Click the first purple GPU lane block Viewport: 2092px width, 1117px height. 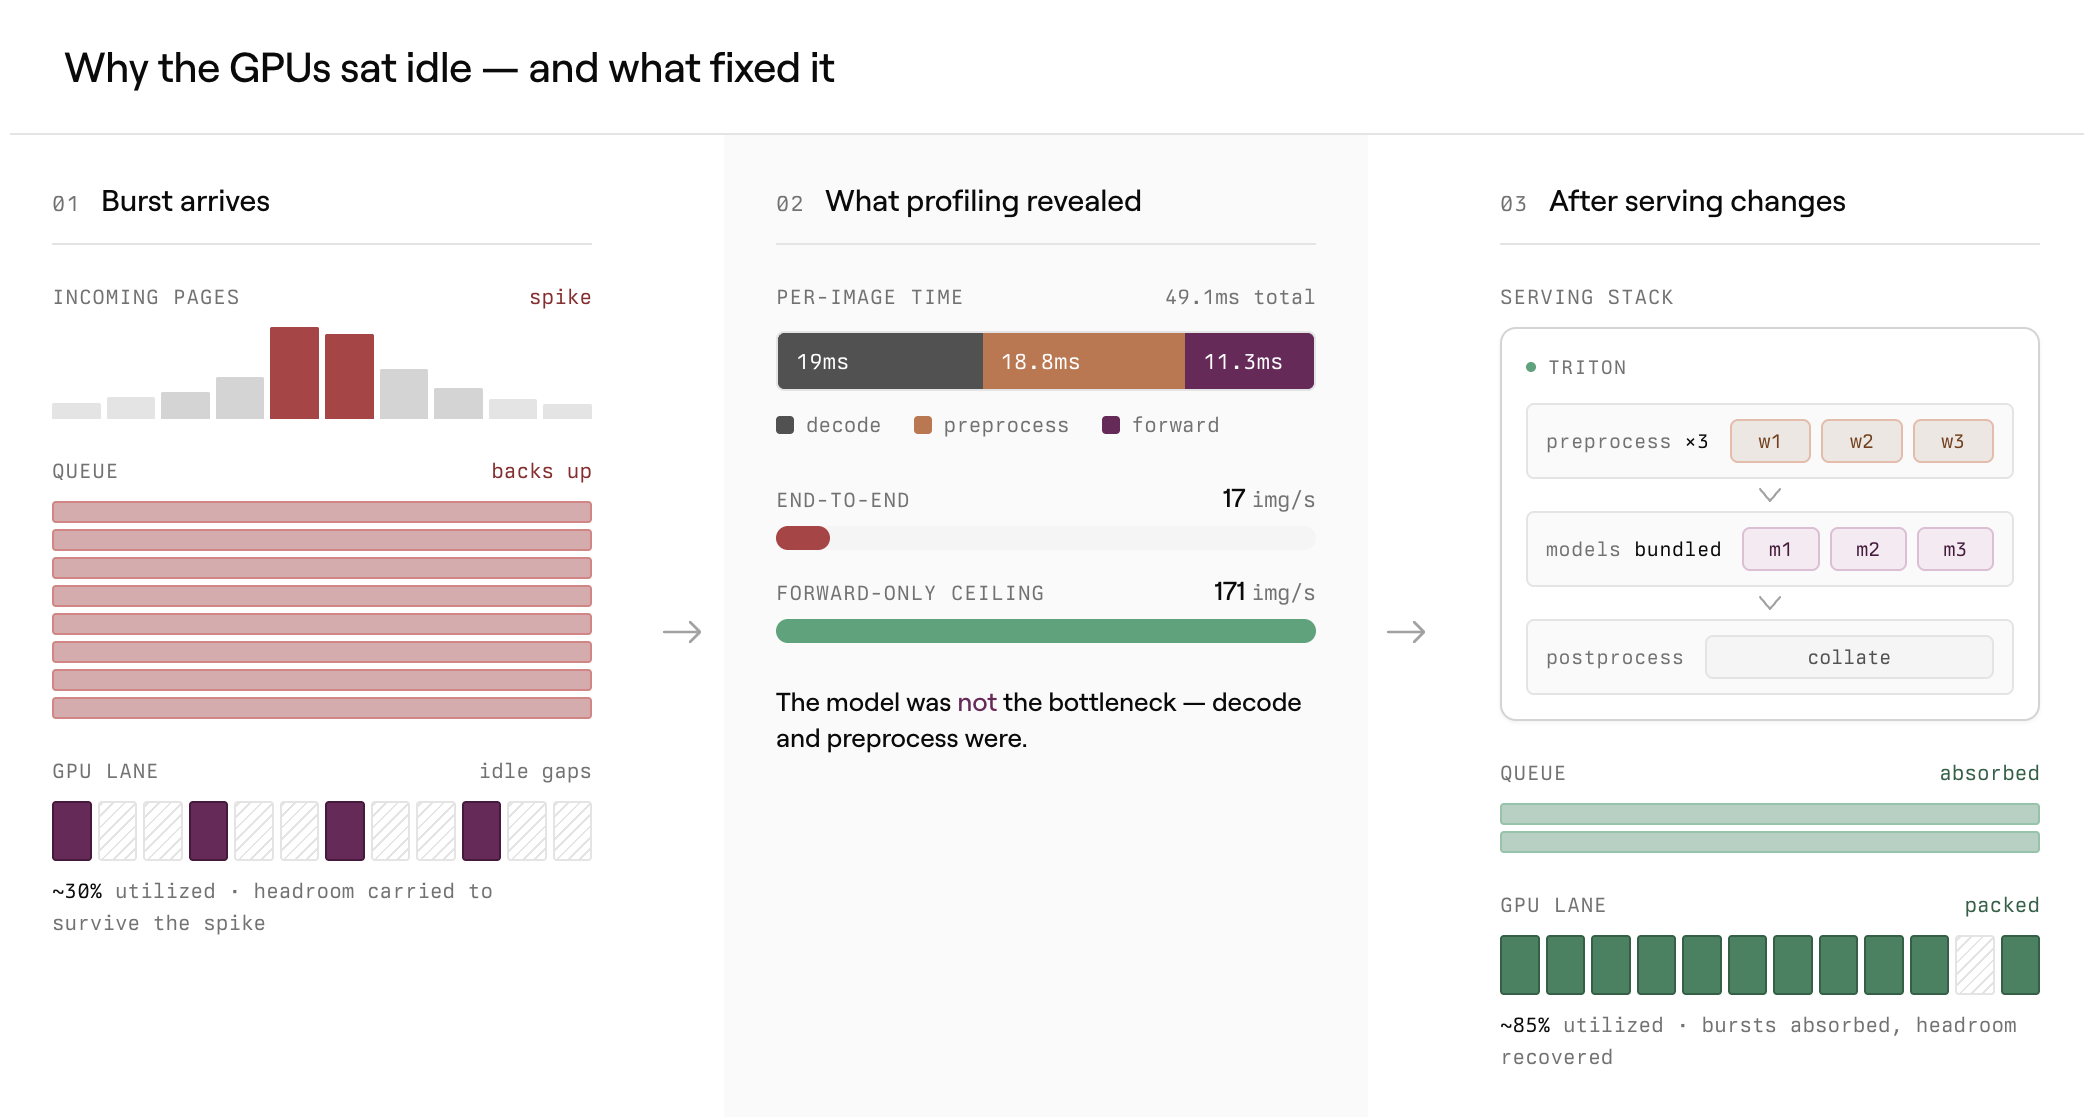pyautogui.click(x=72, y=831)
